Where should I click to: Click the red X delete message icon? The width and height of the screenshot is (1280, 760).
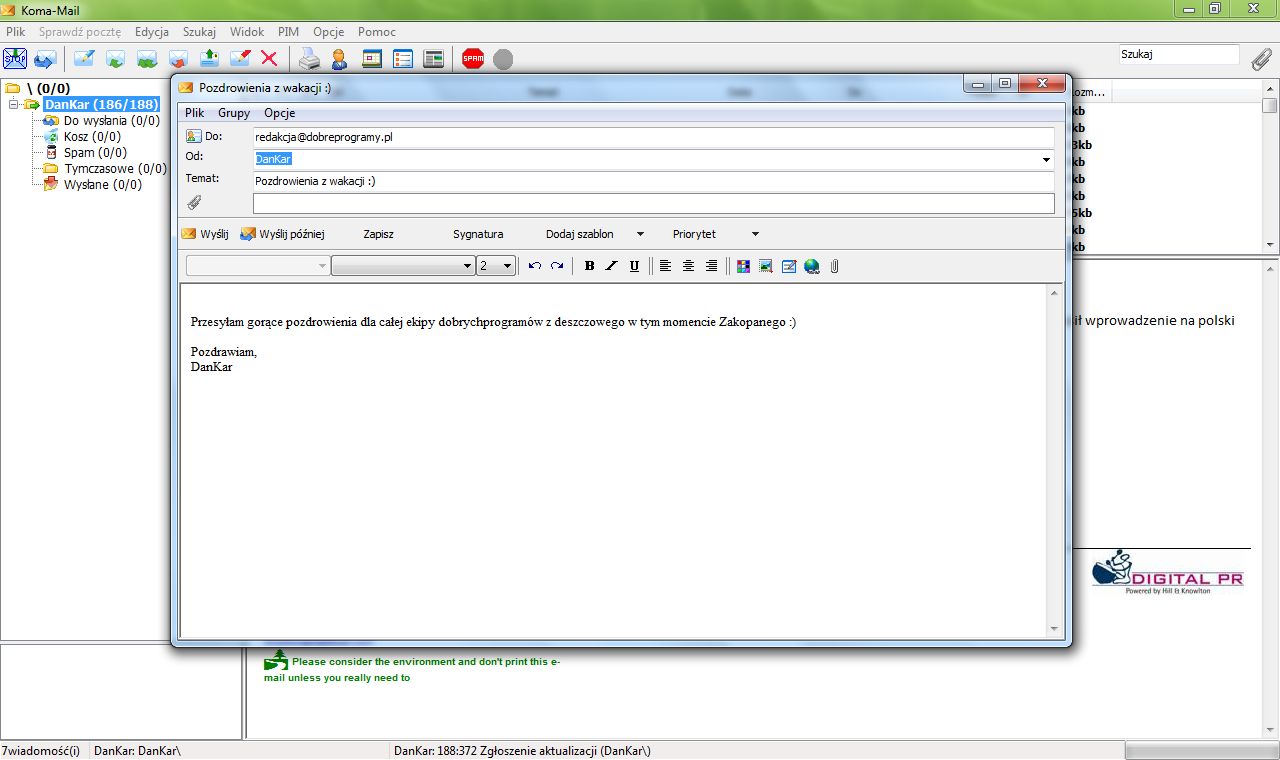pos(269,59)
